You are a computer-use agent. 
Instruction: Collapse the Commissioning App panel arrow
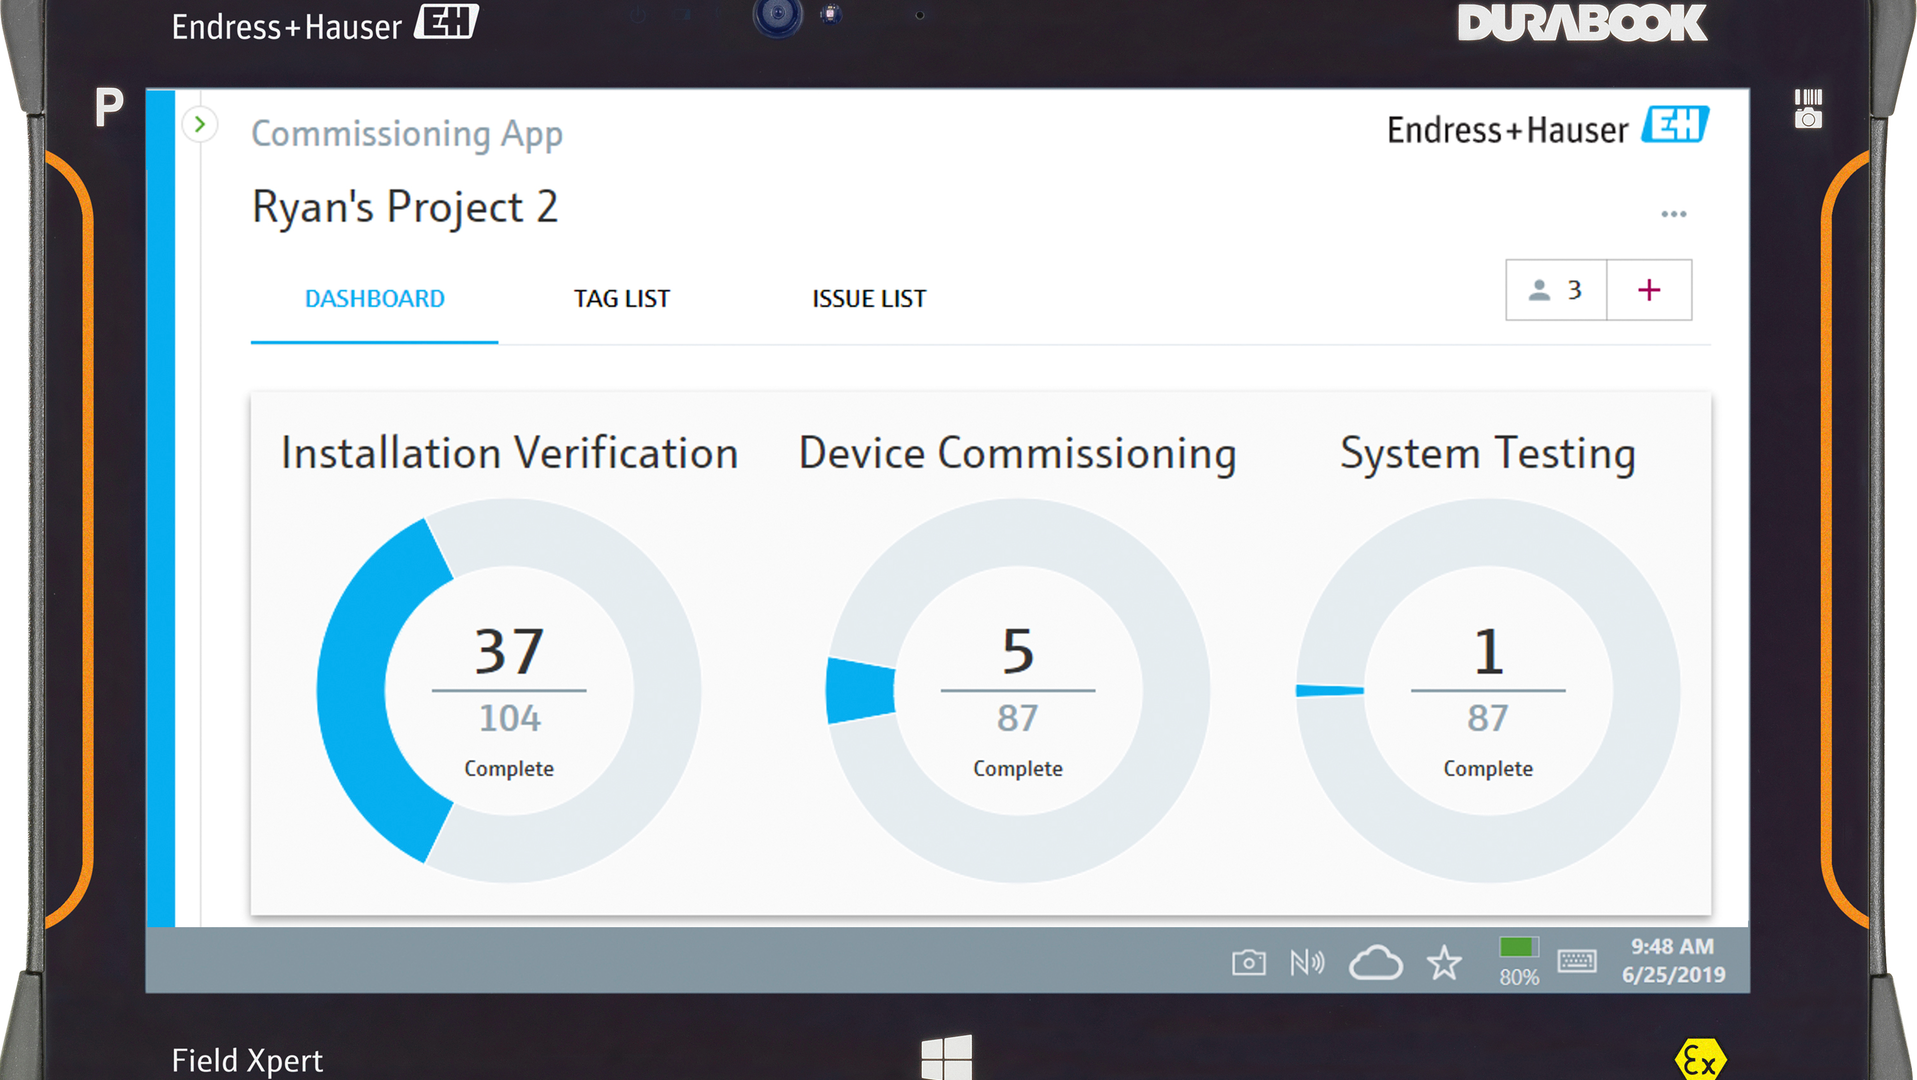[x=200, y=125]
